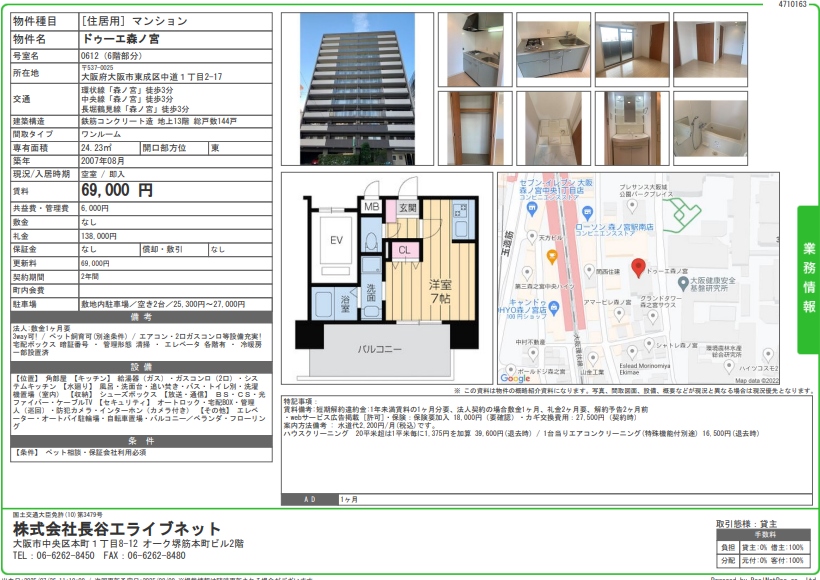Click the property name ドゥーエ森ノ宮 field
This screenshot has height=580, width=820.
(x=118, y=38)
